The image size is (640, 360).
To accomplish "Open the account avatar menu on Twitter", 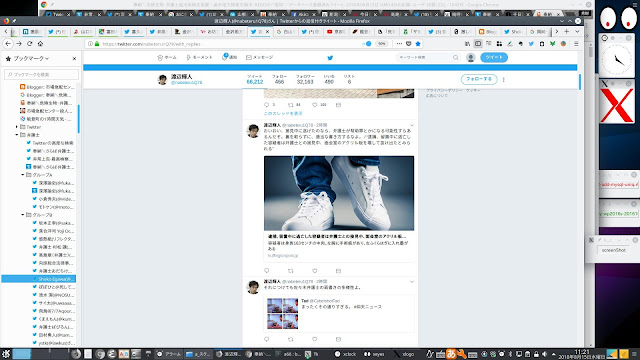I will (x=471, y=58).
